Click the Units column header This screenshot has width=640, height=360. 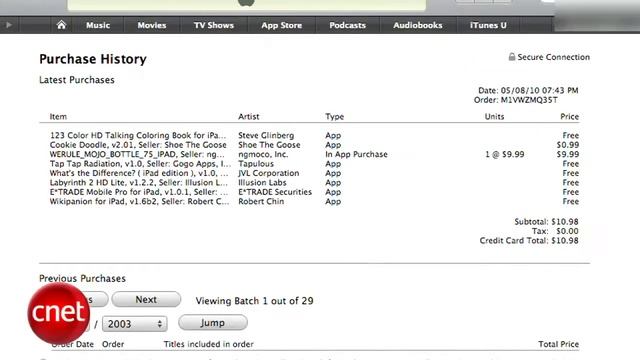494,116
